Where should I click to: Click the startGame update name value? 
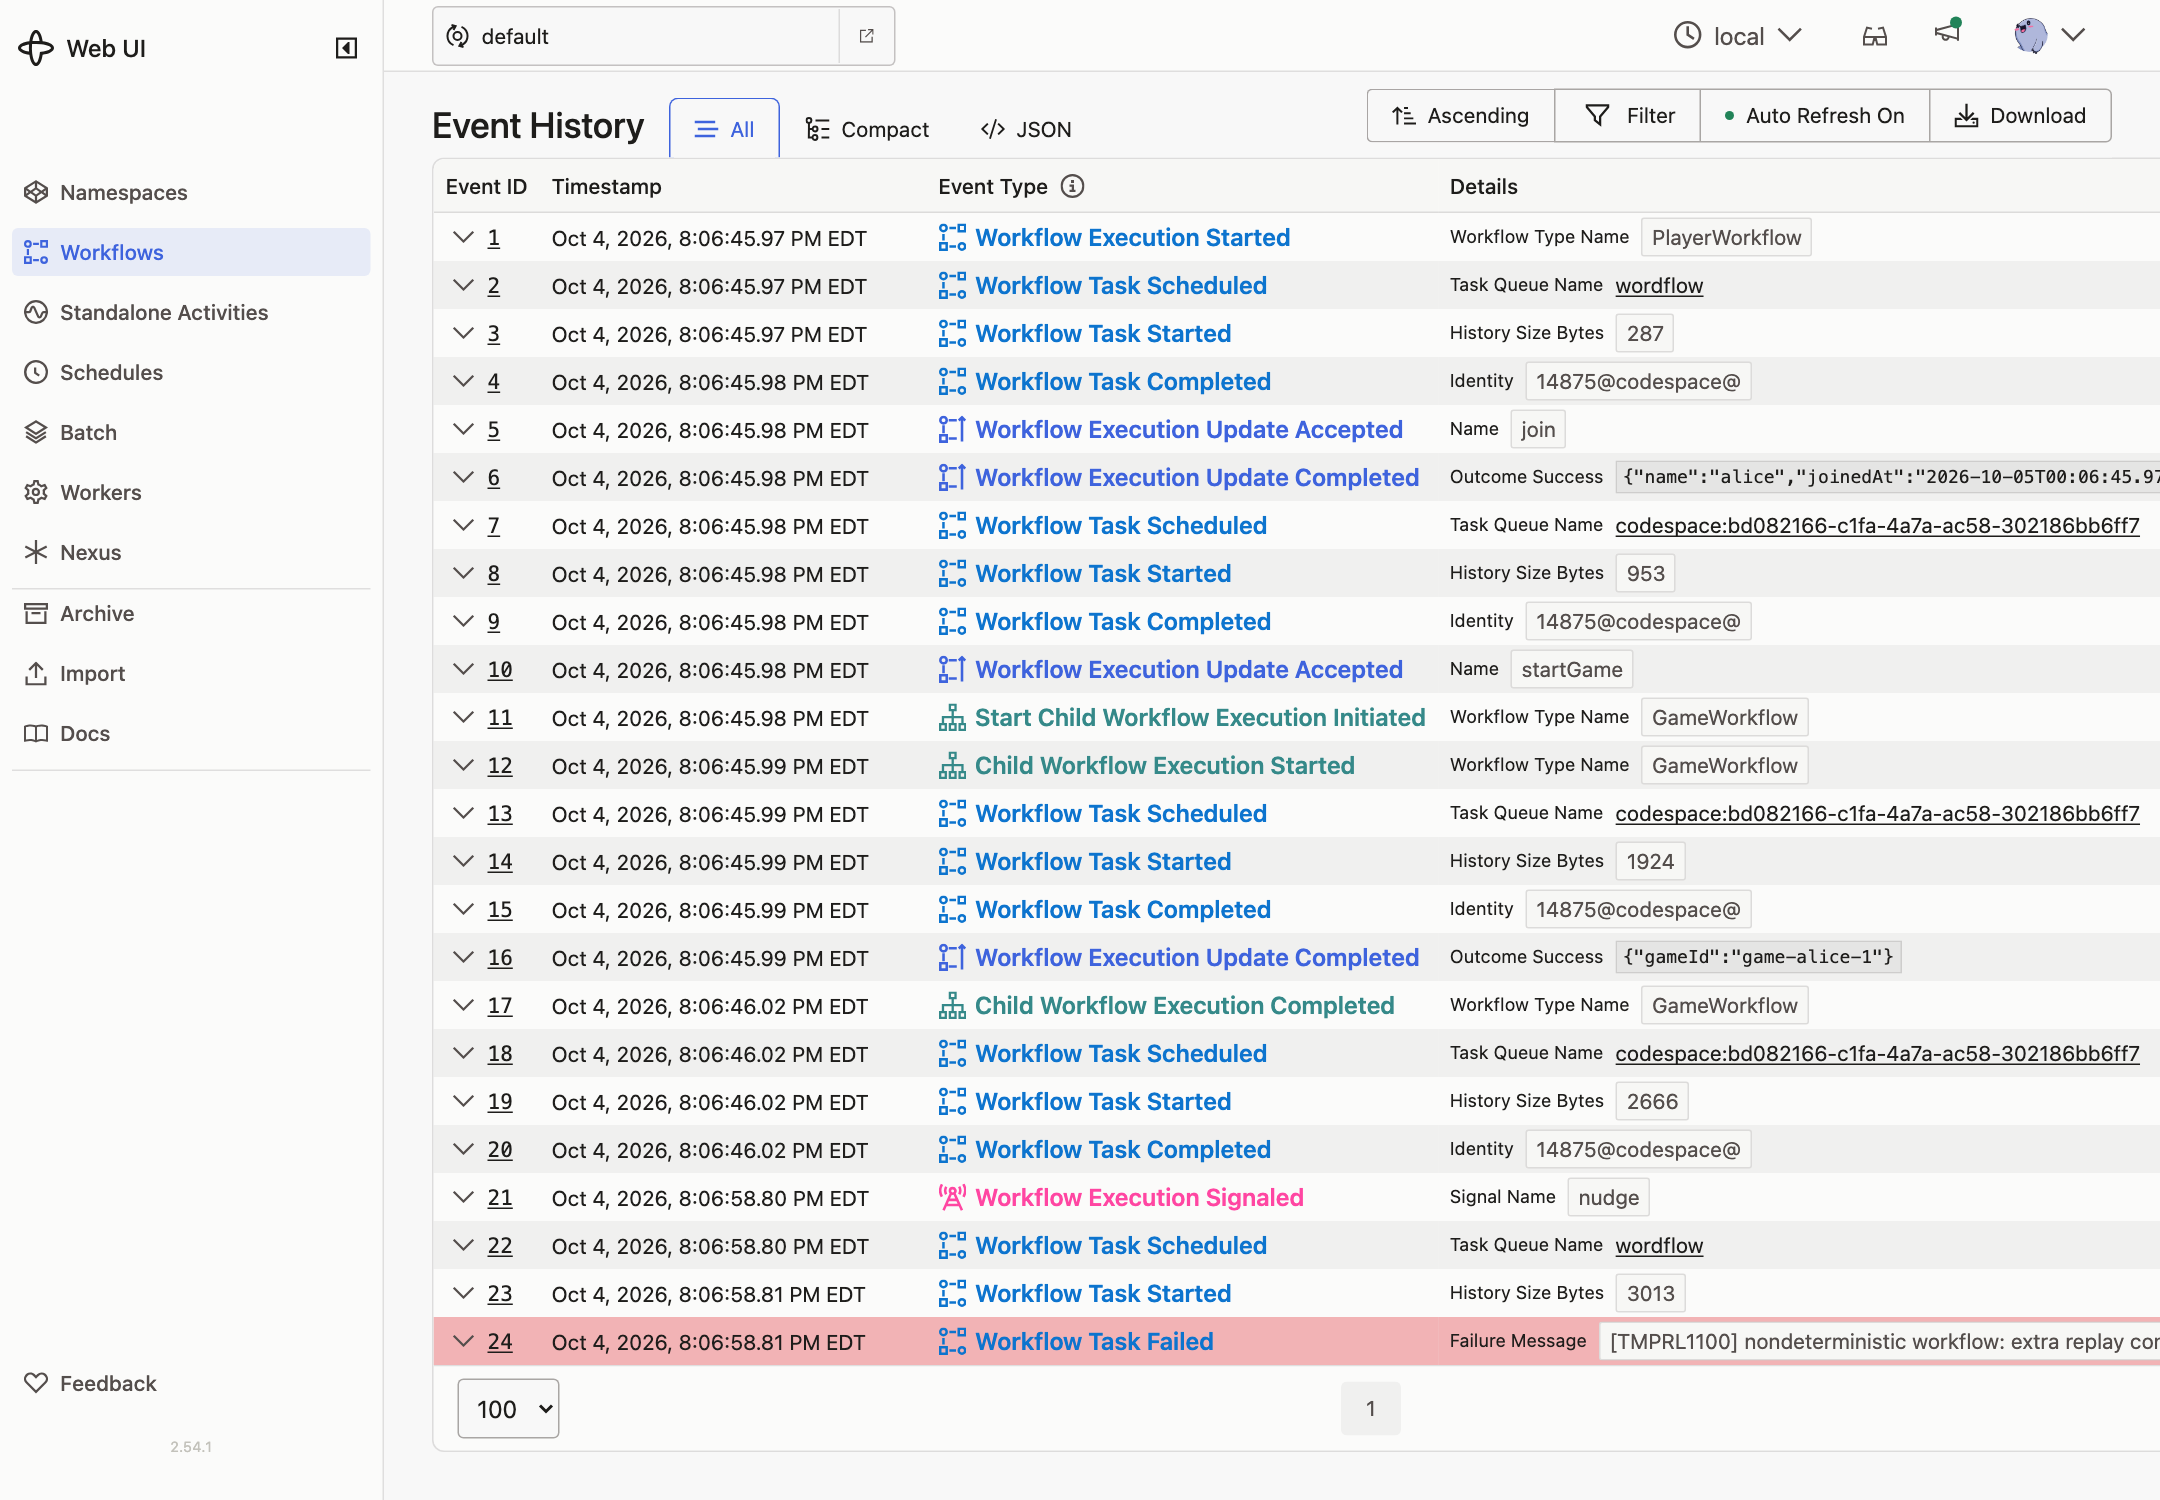point(1572,670)
